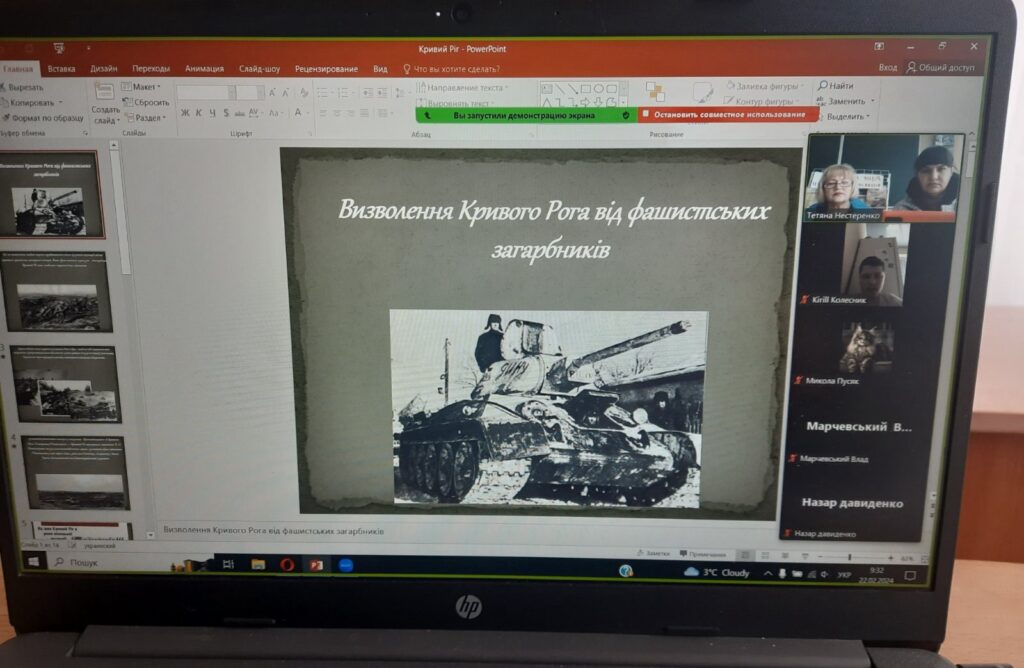Image resolution: width=1024 pixels, height=668 pixels.
Task: Open the Animation (Анимация) ribbon tab
Action: pos(204,69)
